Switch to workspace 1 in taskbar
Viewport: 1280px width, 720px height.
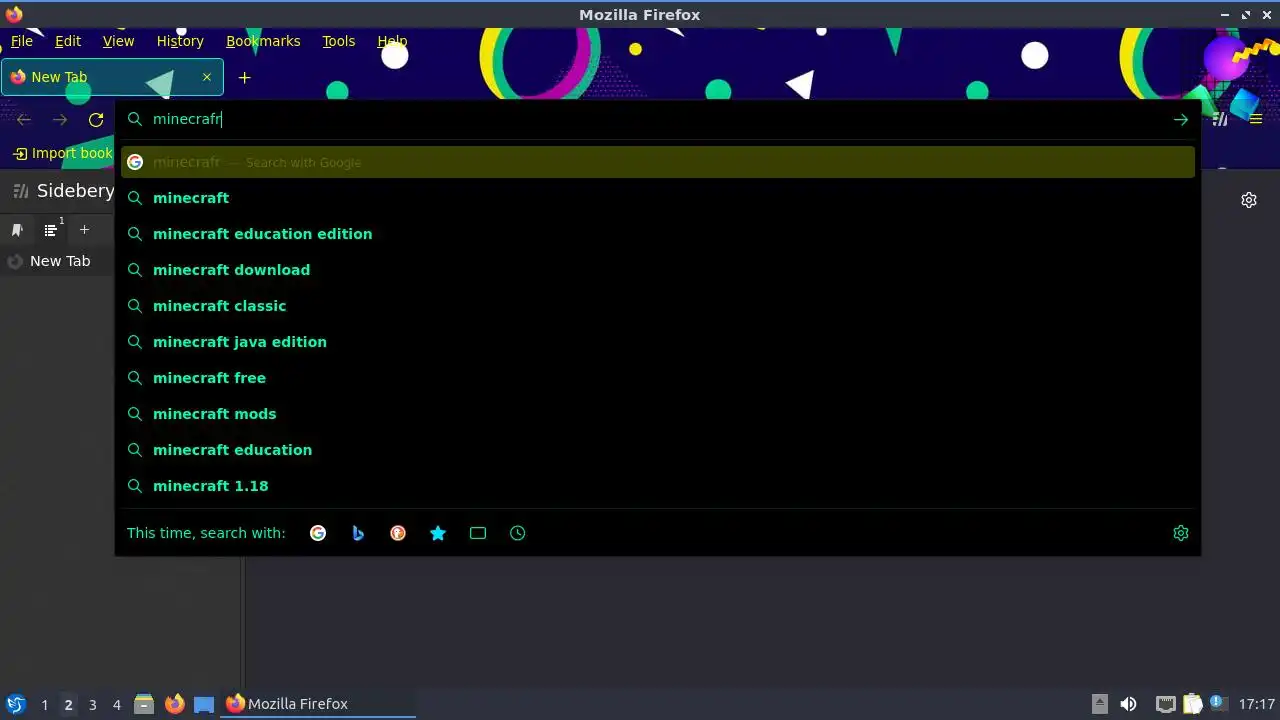tap(44, 705)
